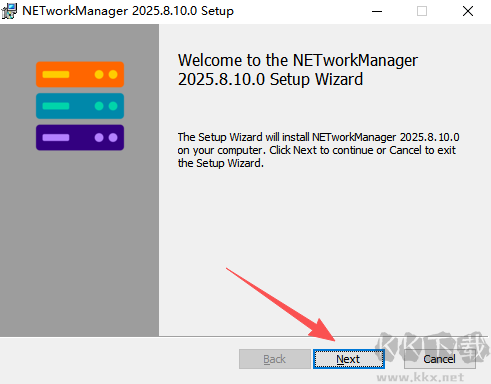Click the orange server bar in logo
The height and width of the screenshot is (384, 491).
(x=80, y=74)
